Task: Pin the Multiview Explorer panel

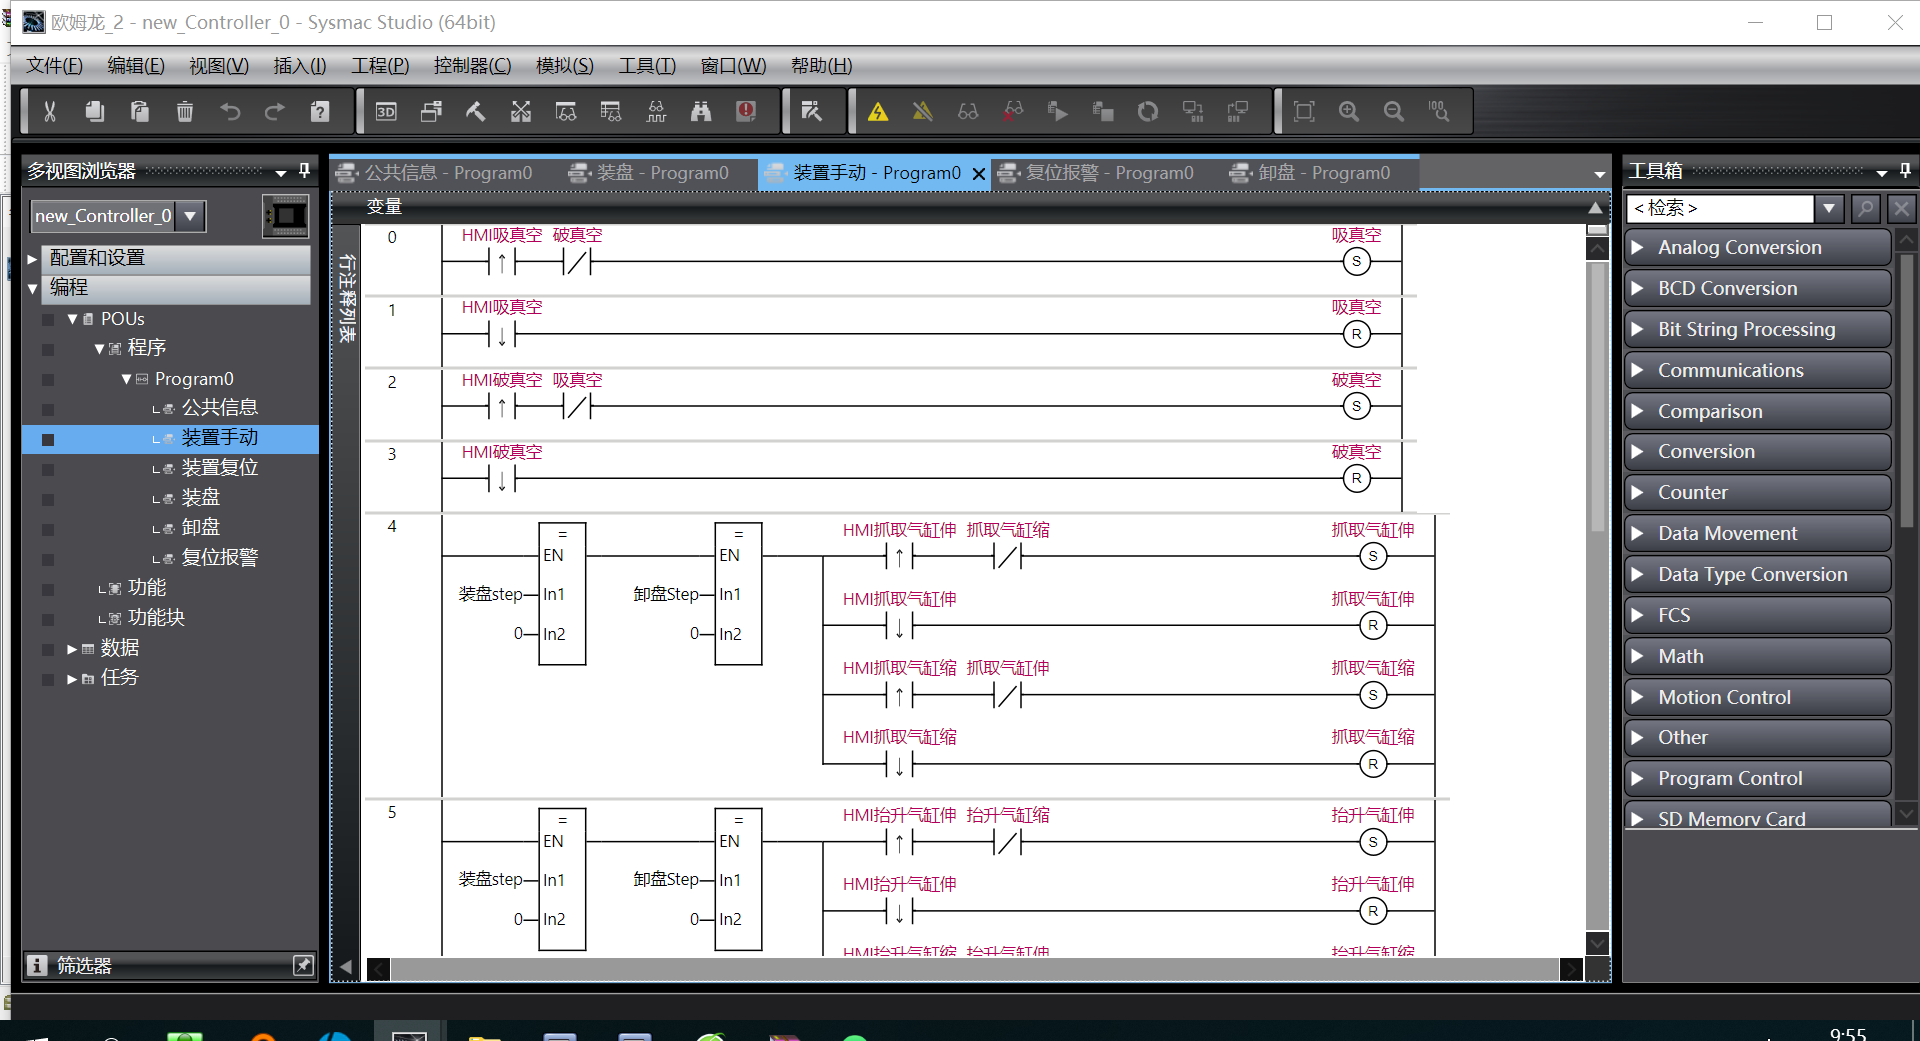Action: tap(305, 171)
